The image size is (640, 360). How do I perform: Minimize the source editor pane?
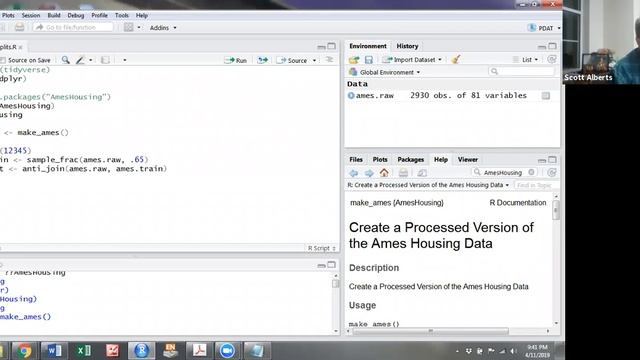[321, 47]
